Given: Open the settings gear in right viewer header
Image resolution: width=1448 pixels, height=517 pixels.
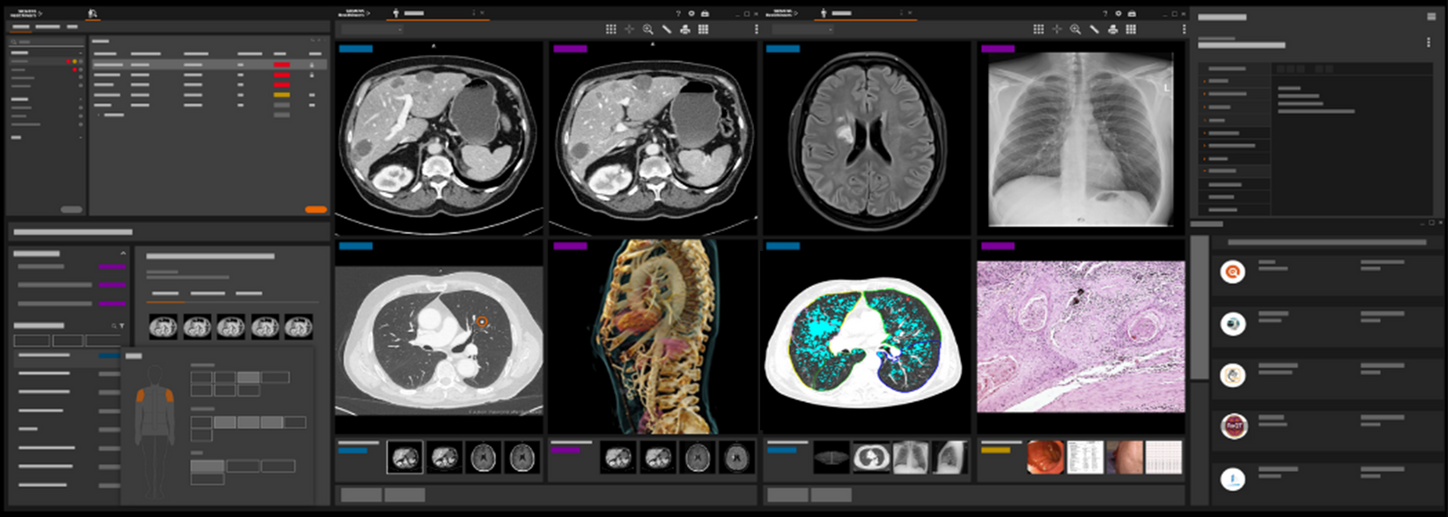Looking at the screenshot, I should (1119, 13).
